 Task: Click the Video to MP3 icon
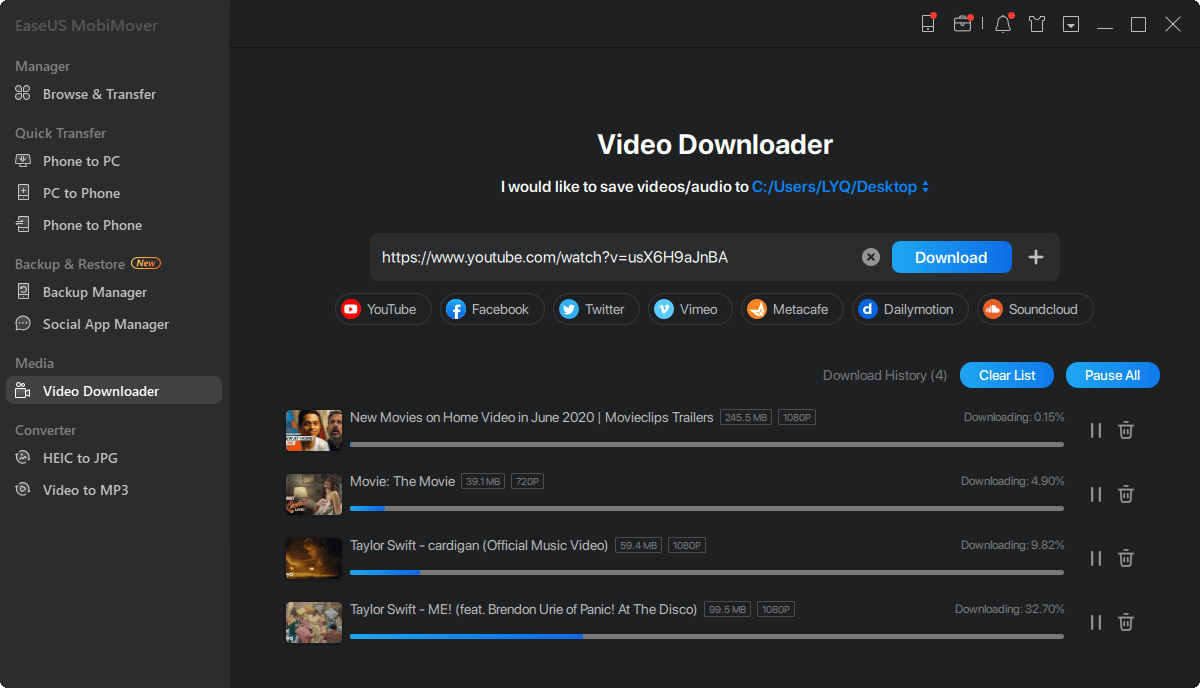point(23,490)
